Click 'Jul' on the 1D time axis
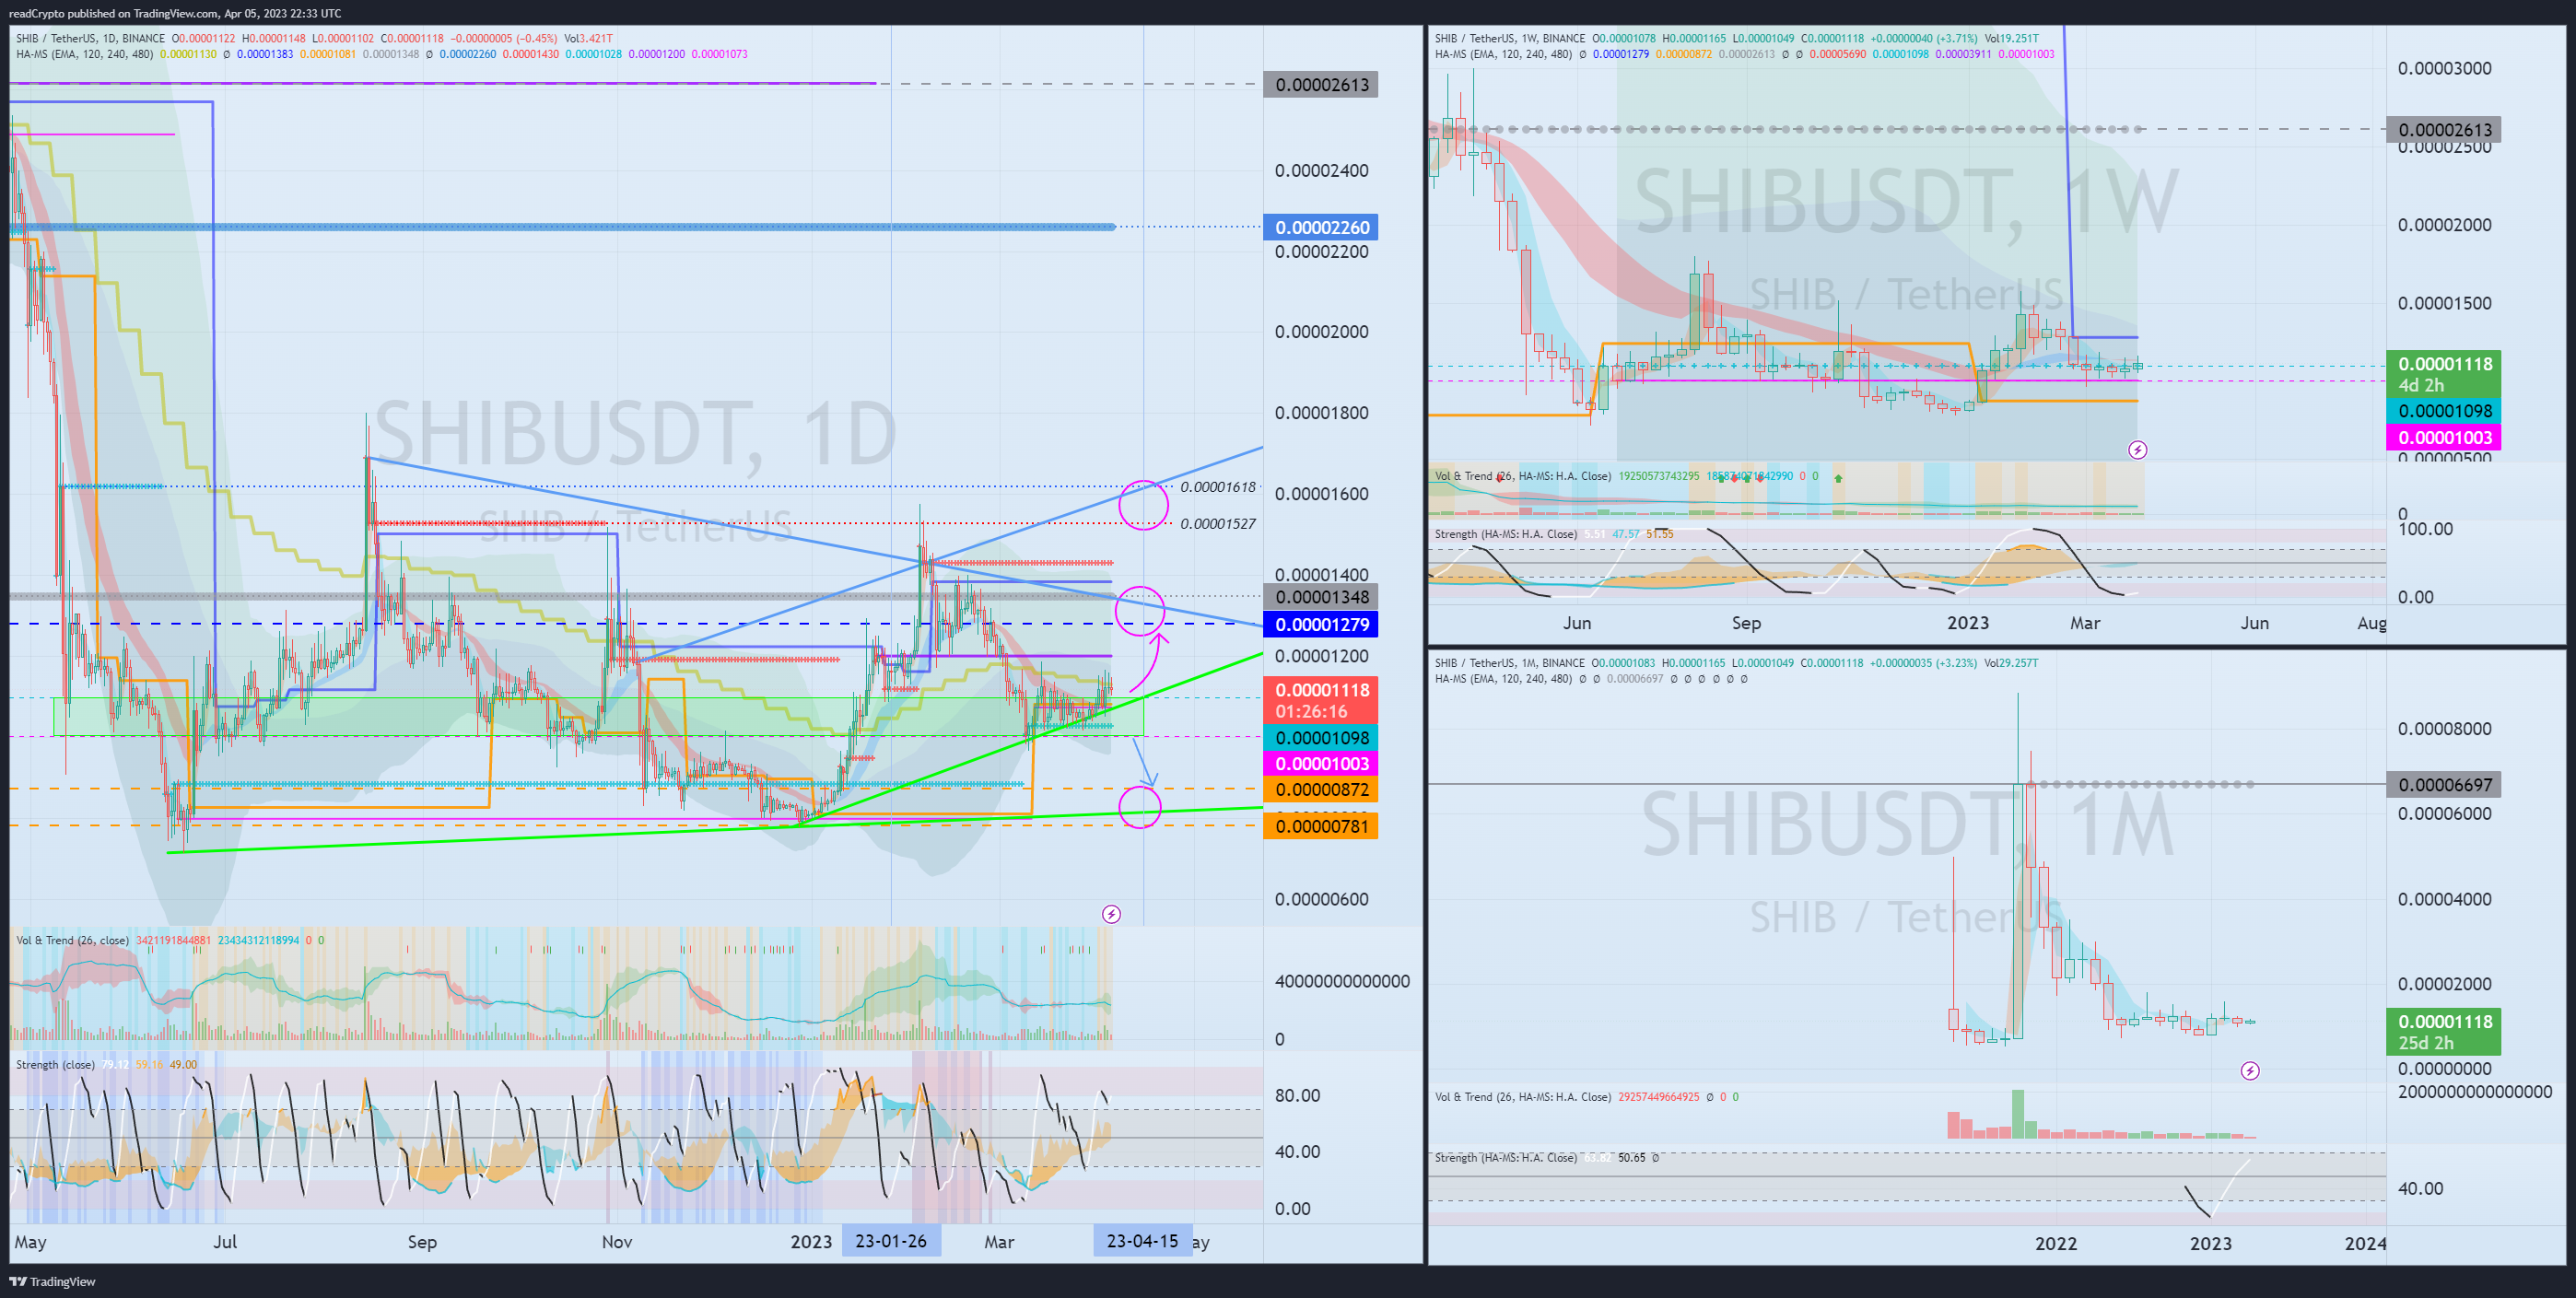 (225, 1242)
